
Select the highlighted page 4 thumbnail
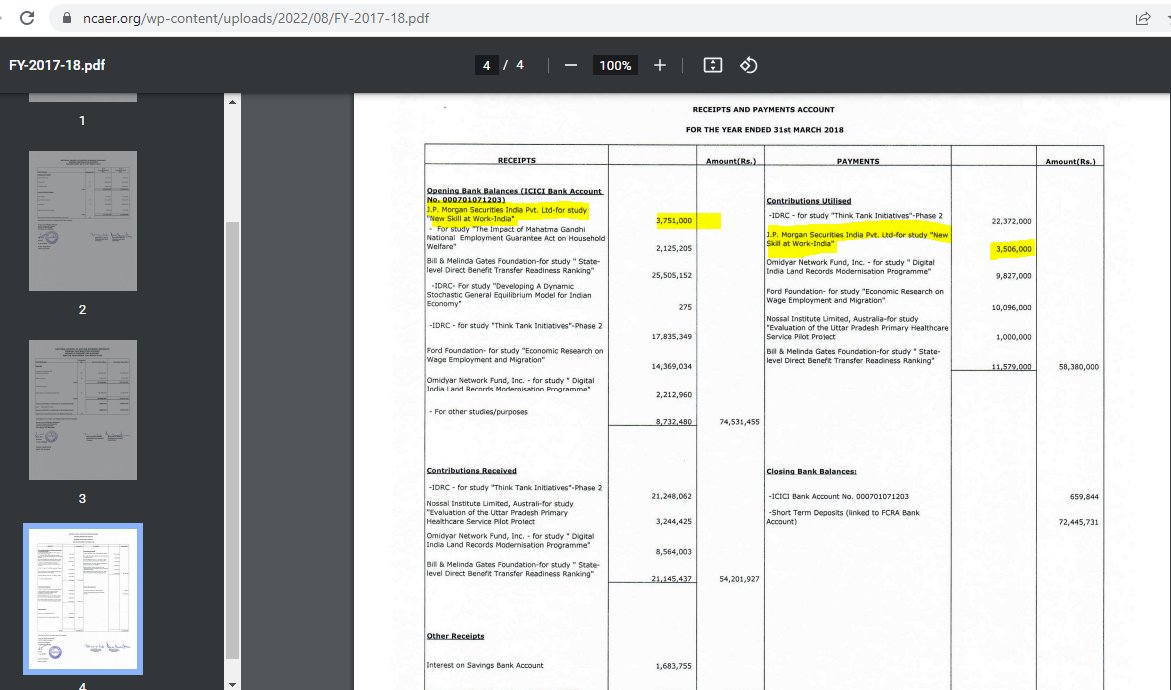tap(83, 599)
